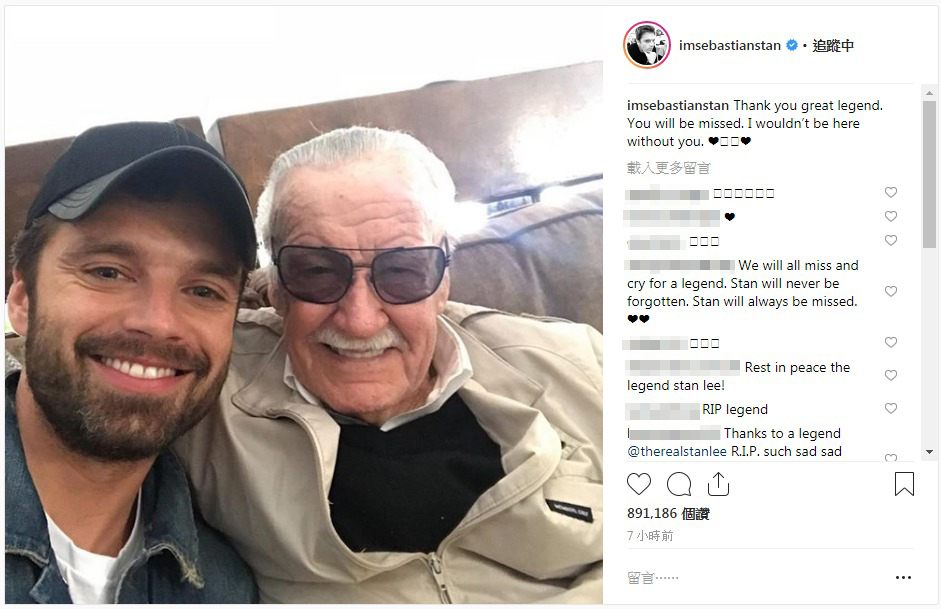The height and width of the screenshot is (609, 941).
Task: Click the @therealstanlee mention link
Action: (671, 452)
